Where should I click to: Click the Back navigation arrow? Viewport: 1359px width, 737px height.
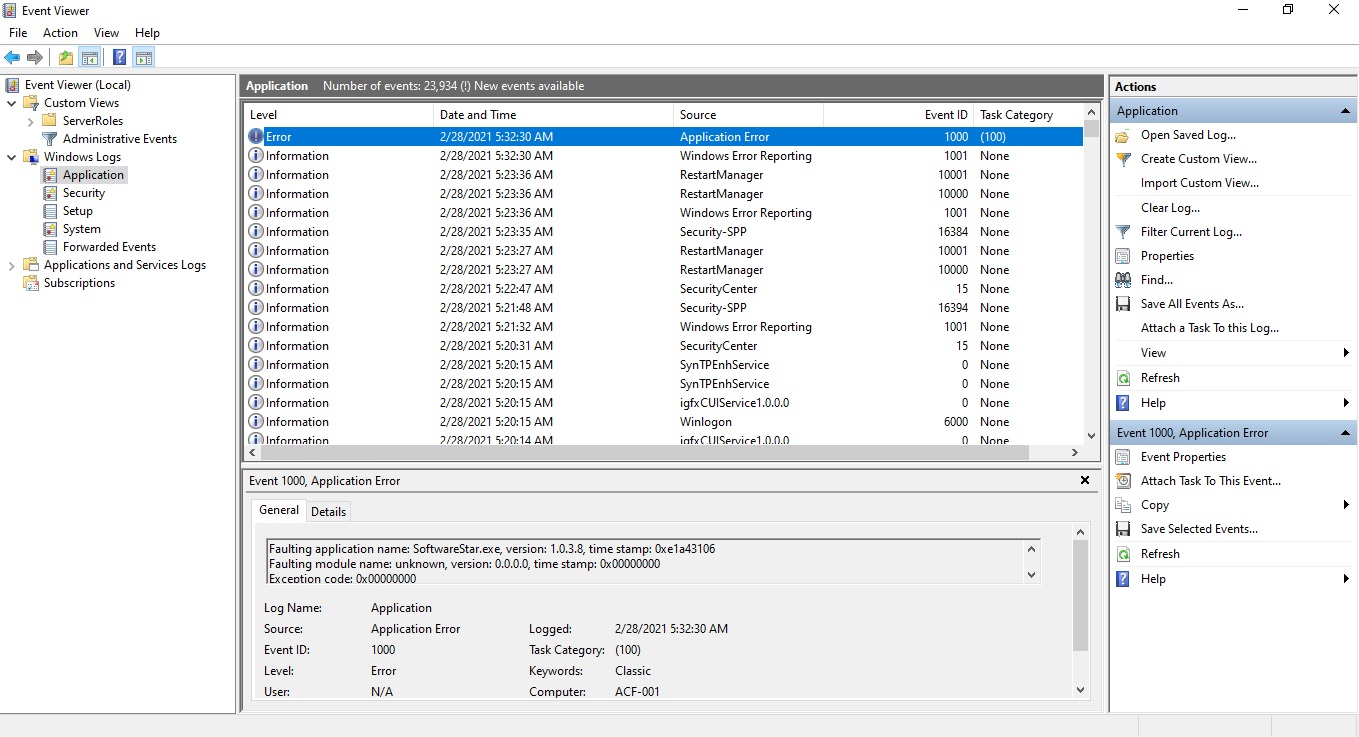11,57
